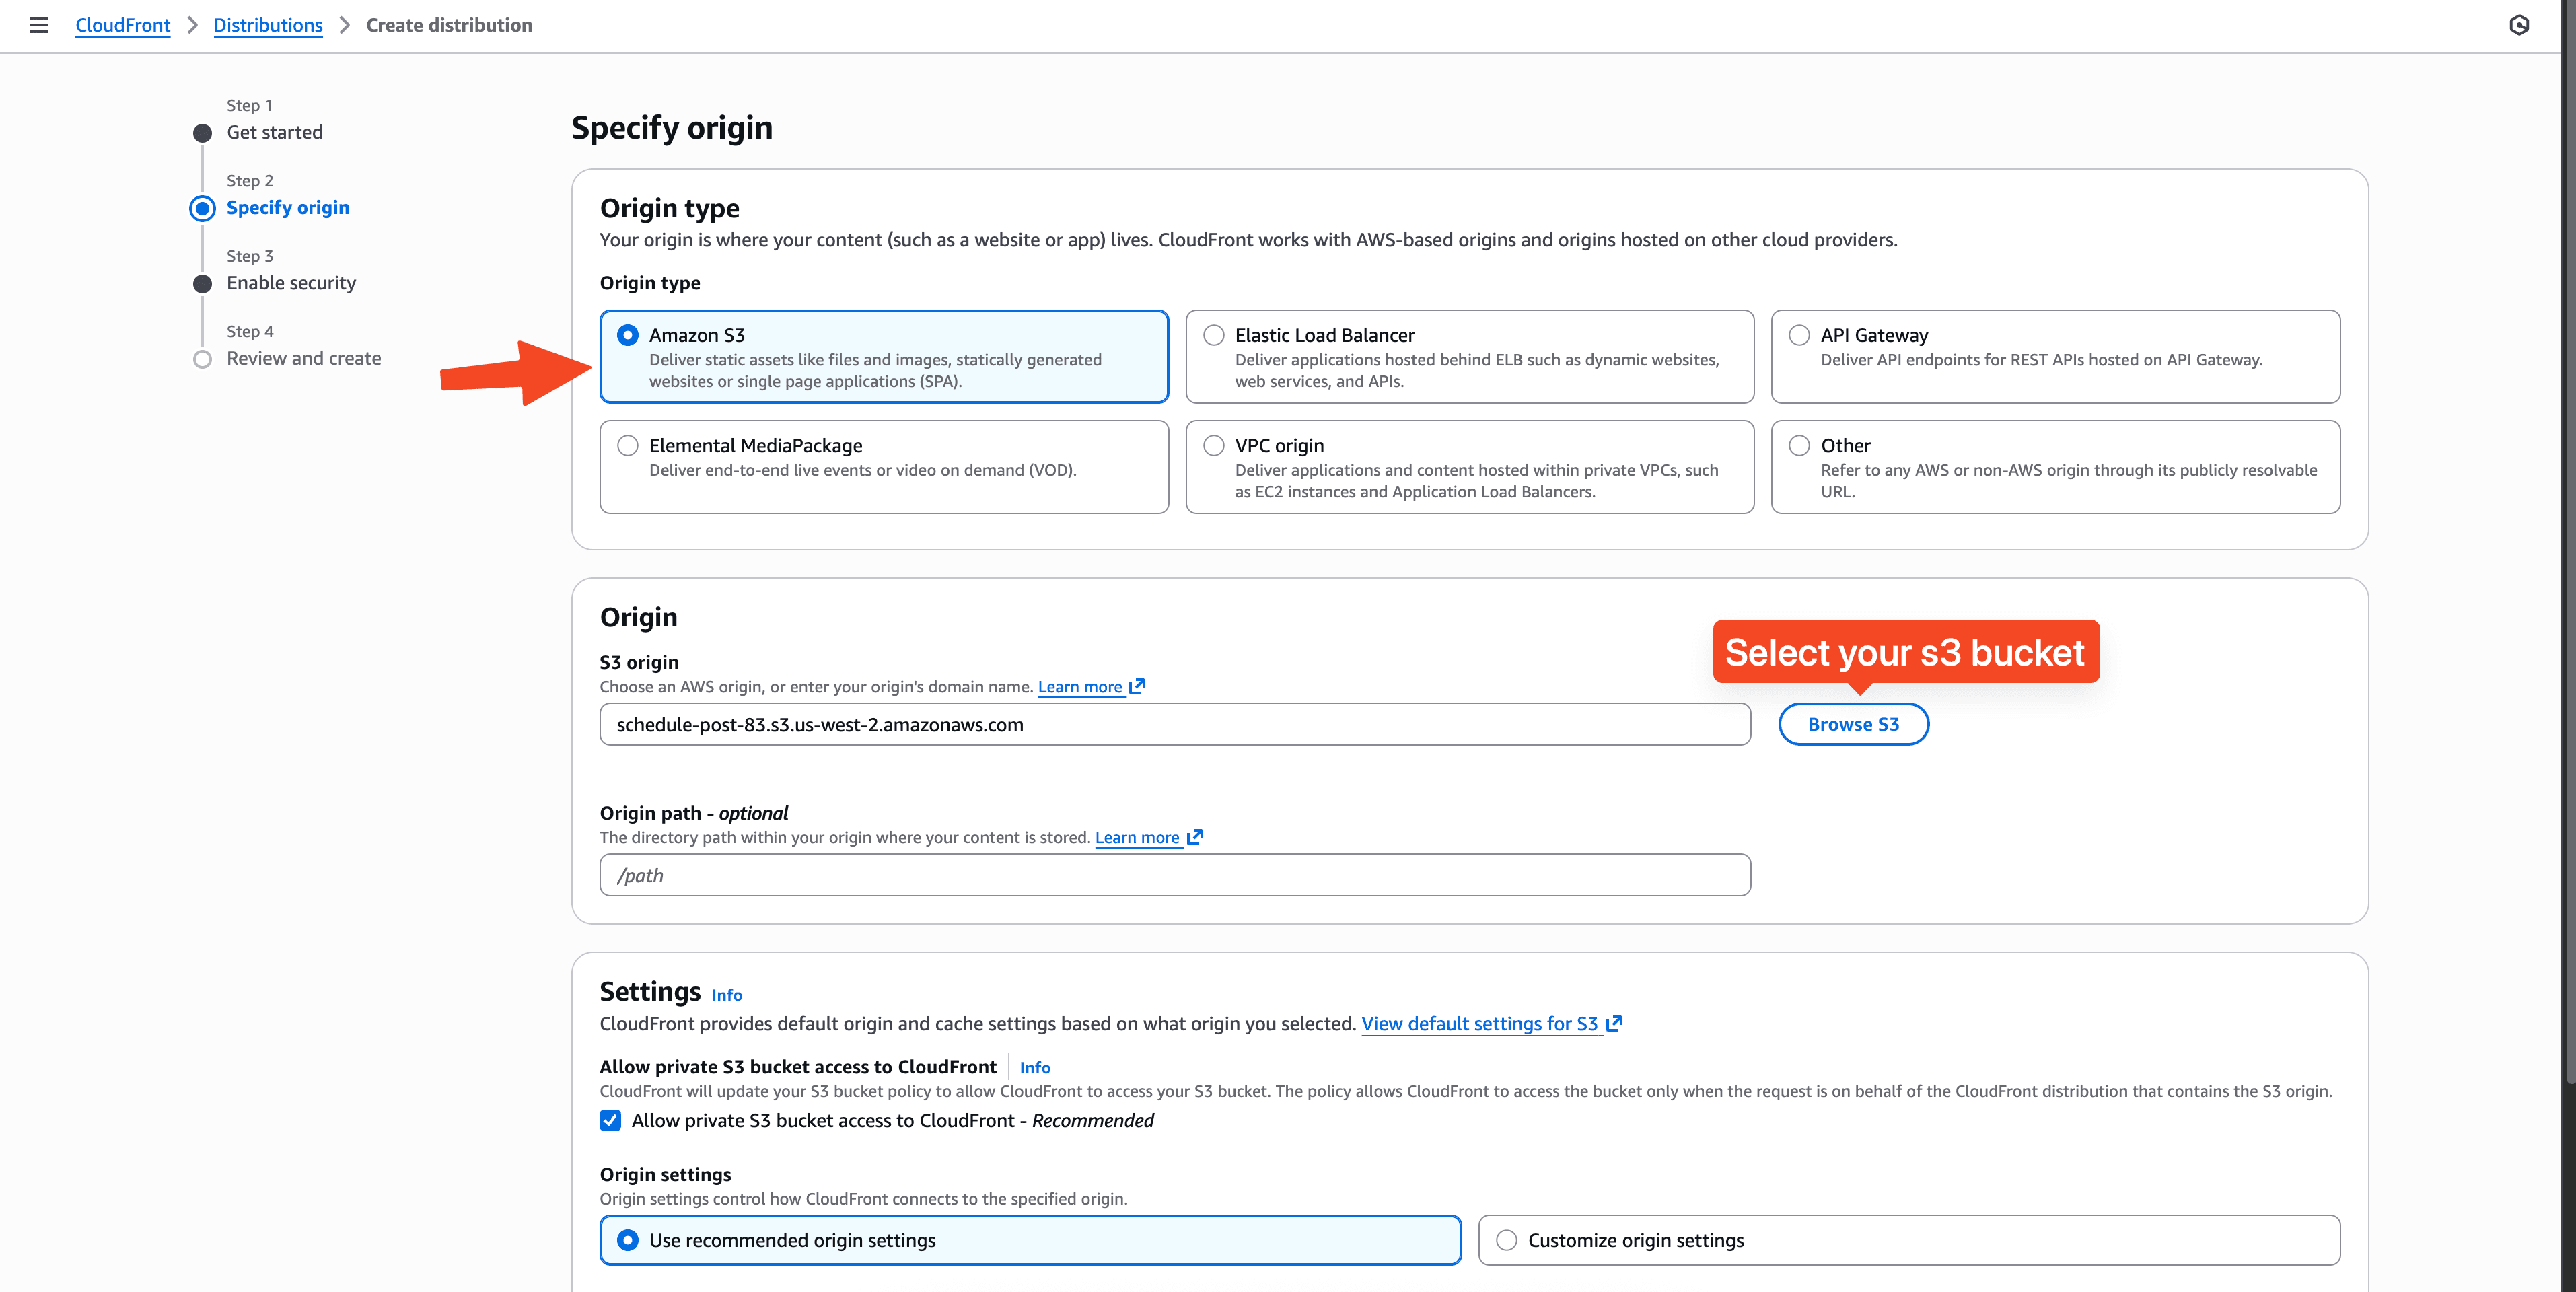Viewport: 2576px width, 1292px height.
Task: Open the Info link next to Settings
Action: tap(727, 994)
